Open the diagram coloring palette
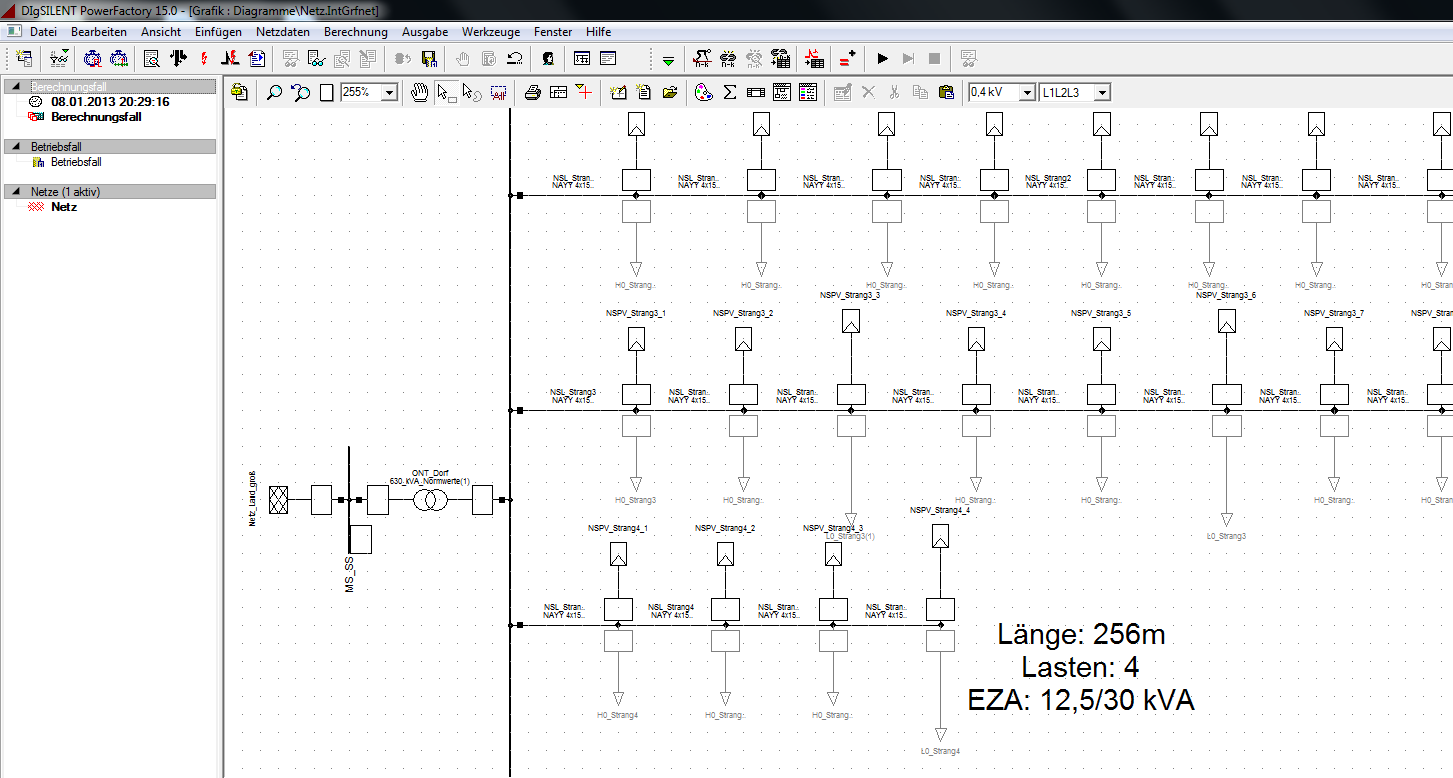1453x778 pixels. tap(702, 91)
